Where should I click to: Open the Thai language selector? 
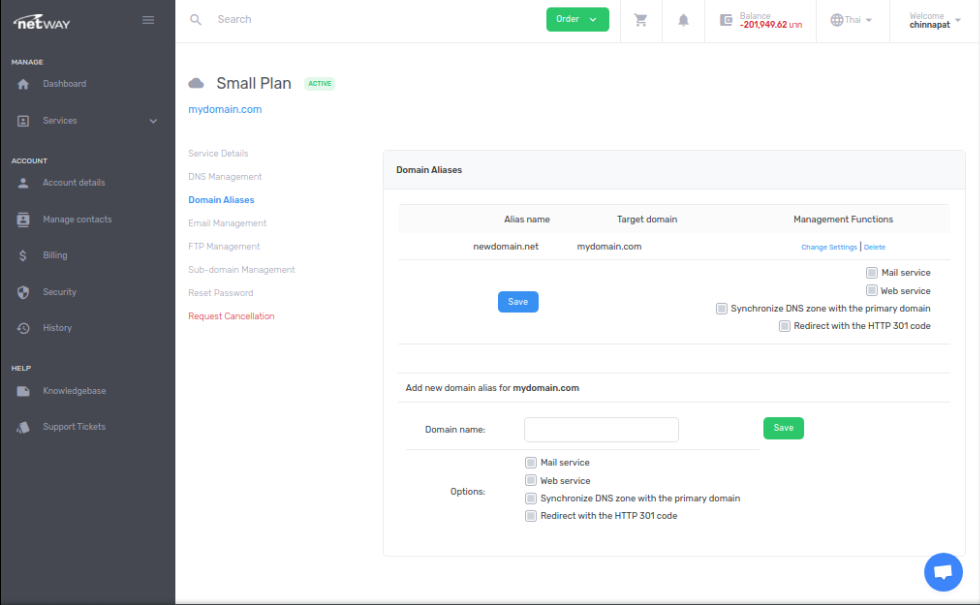(851, 20)
